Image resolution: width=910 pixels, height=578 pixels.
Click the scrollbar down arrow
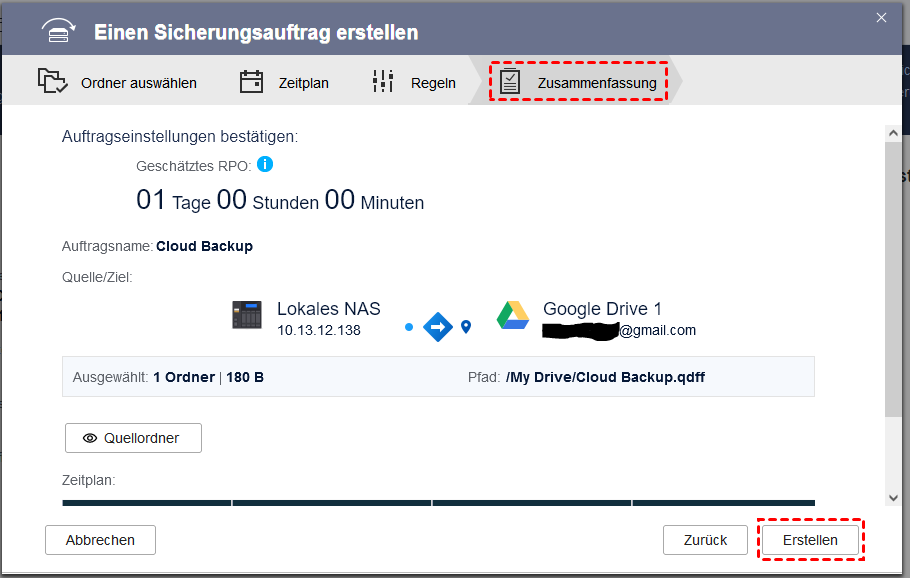pos(893,498)
